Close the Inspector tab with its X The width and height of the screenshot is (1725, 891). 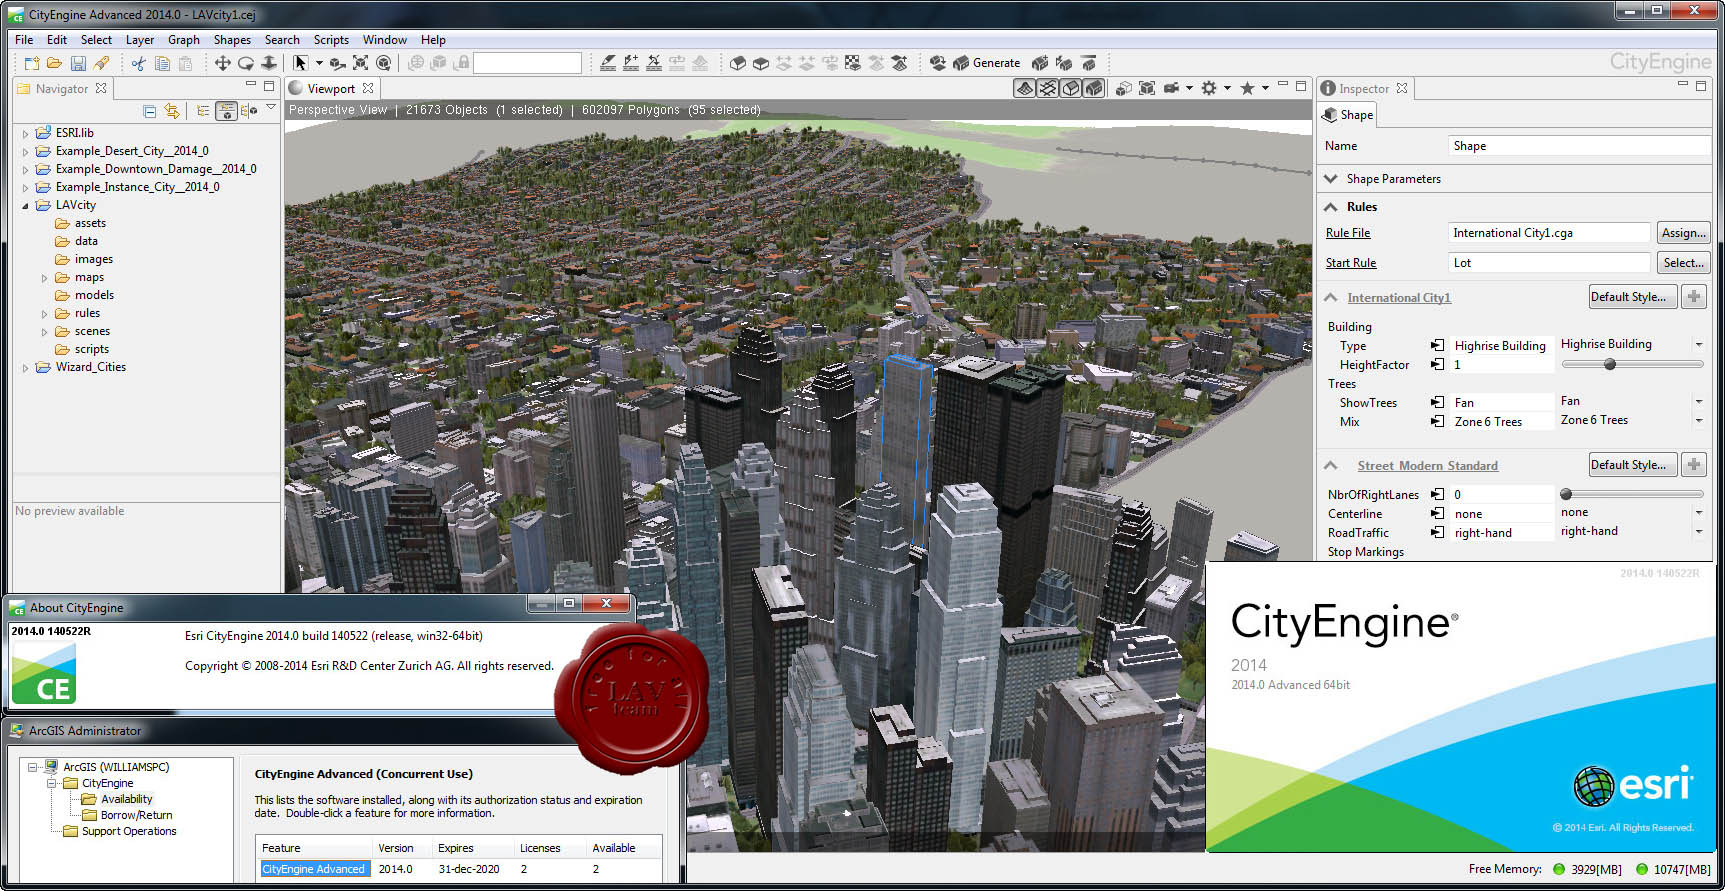click(x=1402, y=88)
